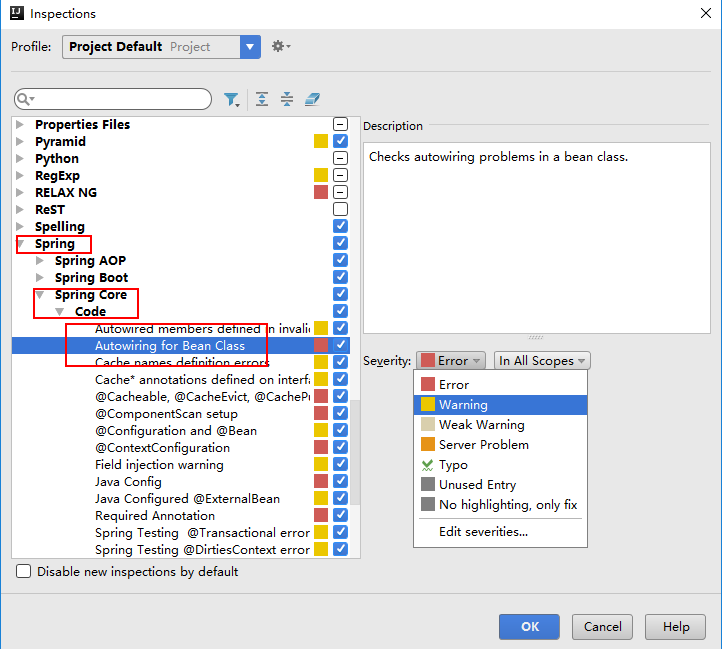This screenshot has width=722, height=649.
Task: Expand the Spring Boot node
Action: pos(40,278)
